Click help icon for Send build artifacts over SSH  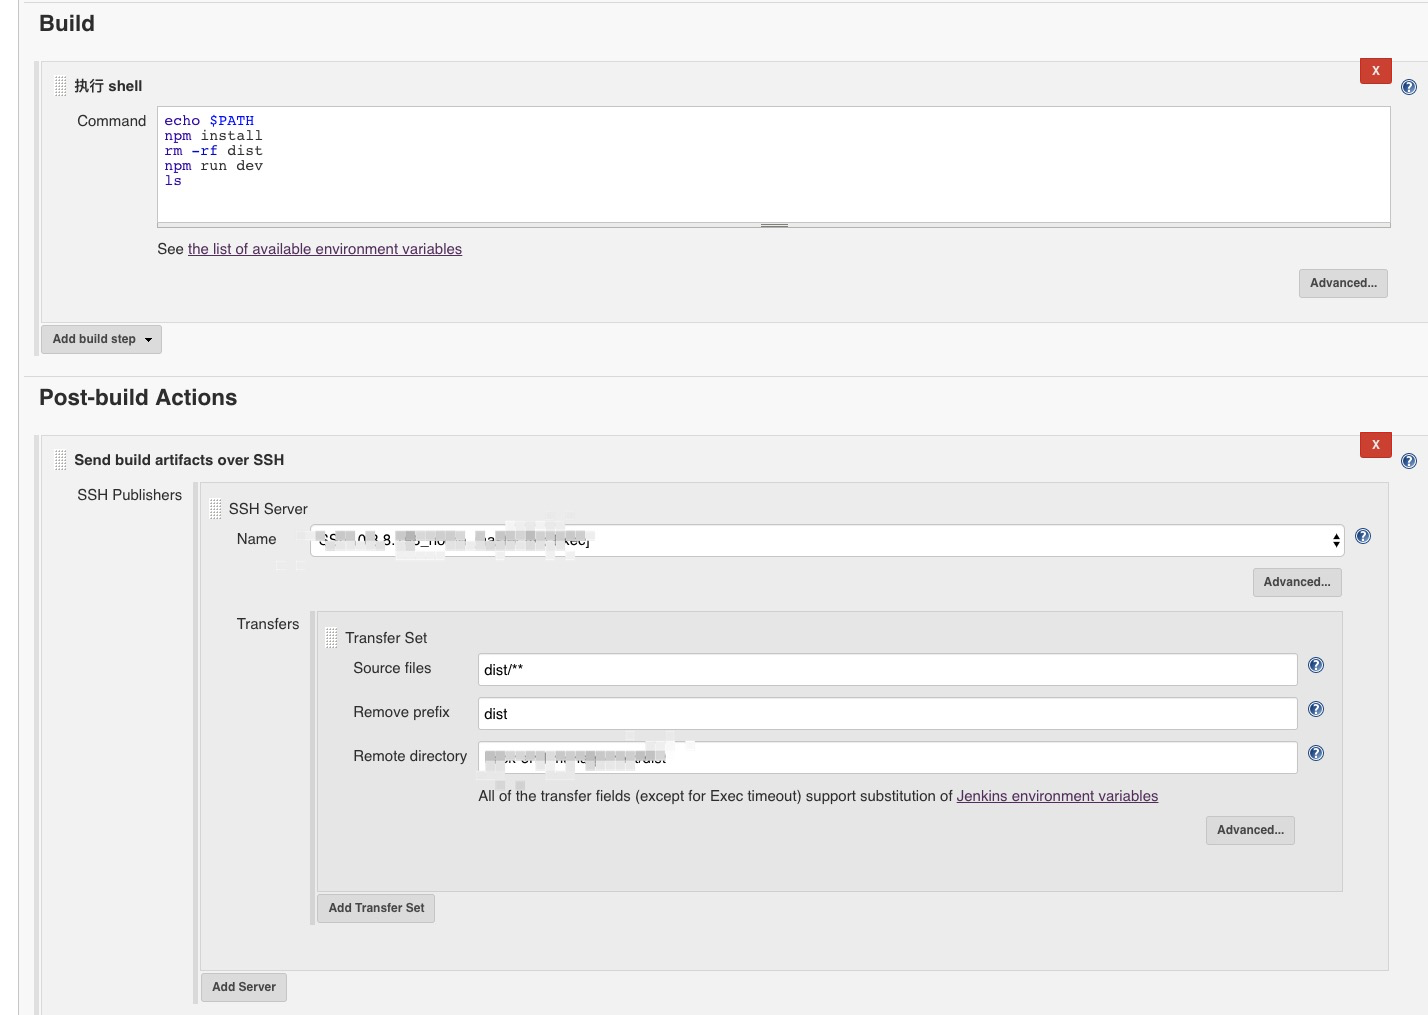pos(1409,461)
